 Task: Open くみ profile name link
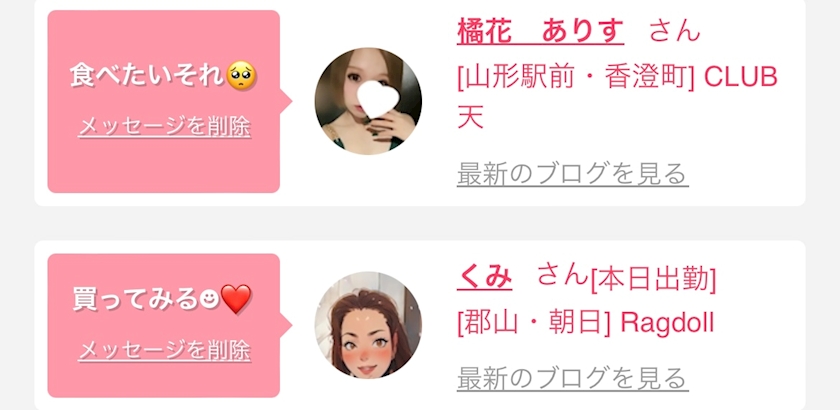(x=484, y=277)
